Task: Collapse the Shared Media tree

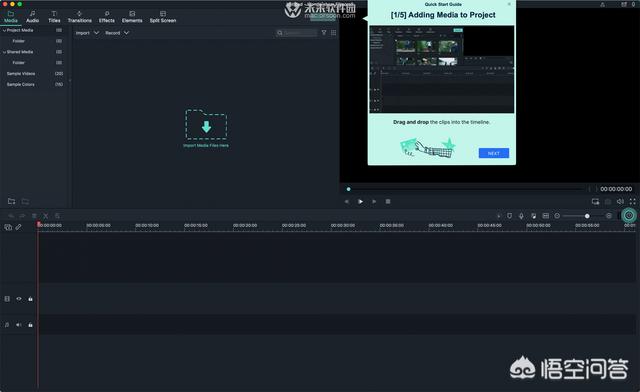Action: coord(4,52)
